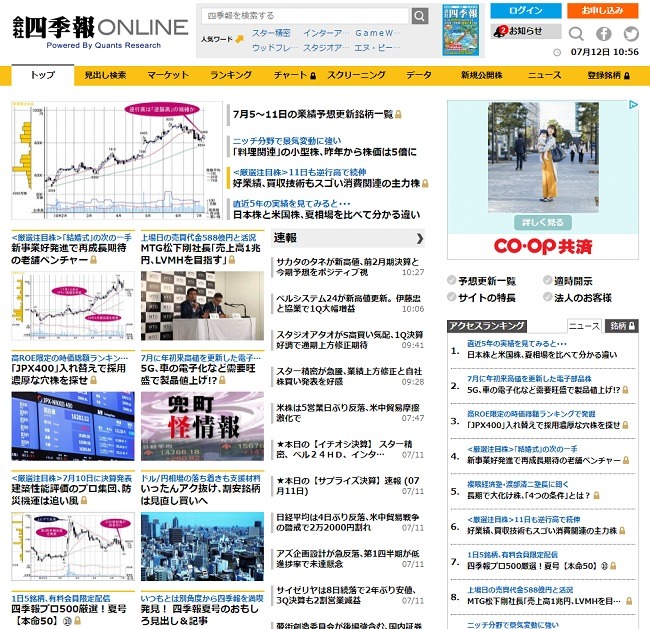
Task: Open the ニュース menu in the nav bar
Action: (544, 75)
